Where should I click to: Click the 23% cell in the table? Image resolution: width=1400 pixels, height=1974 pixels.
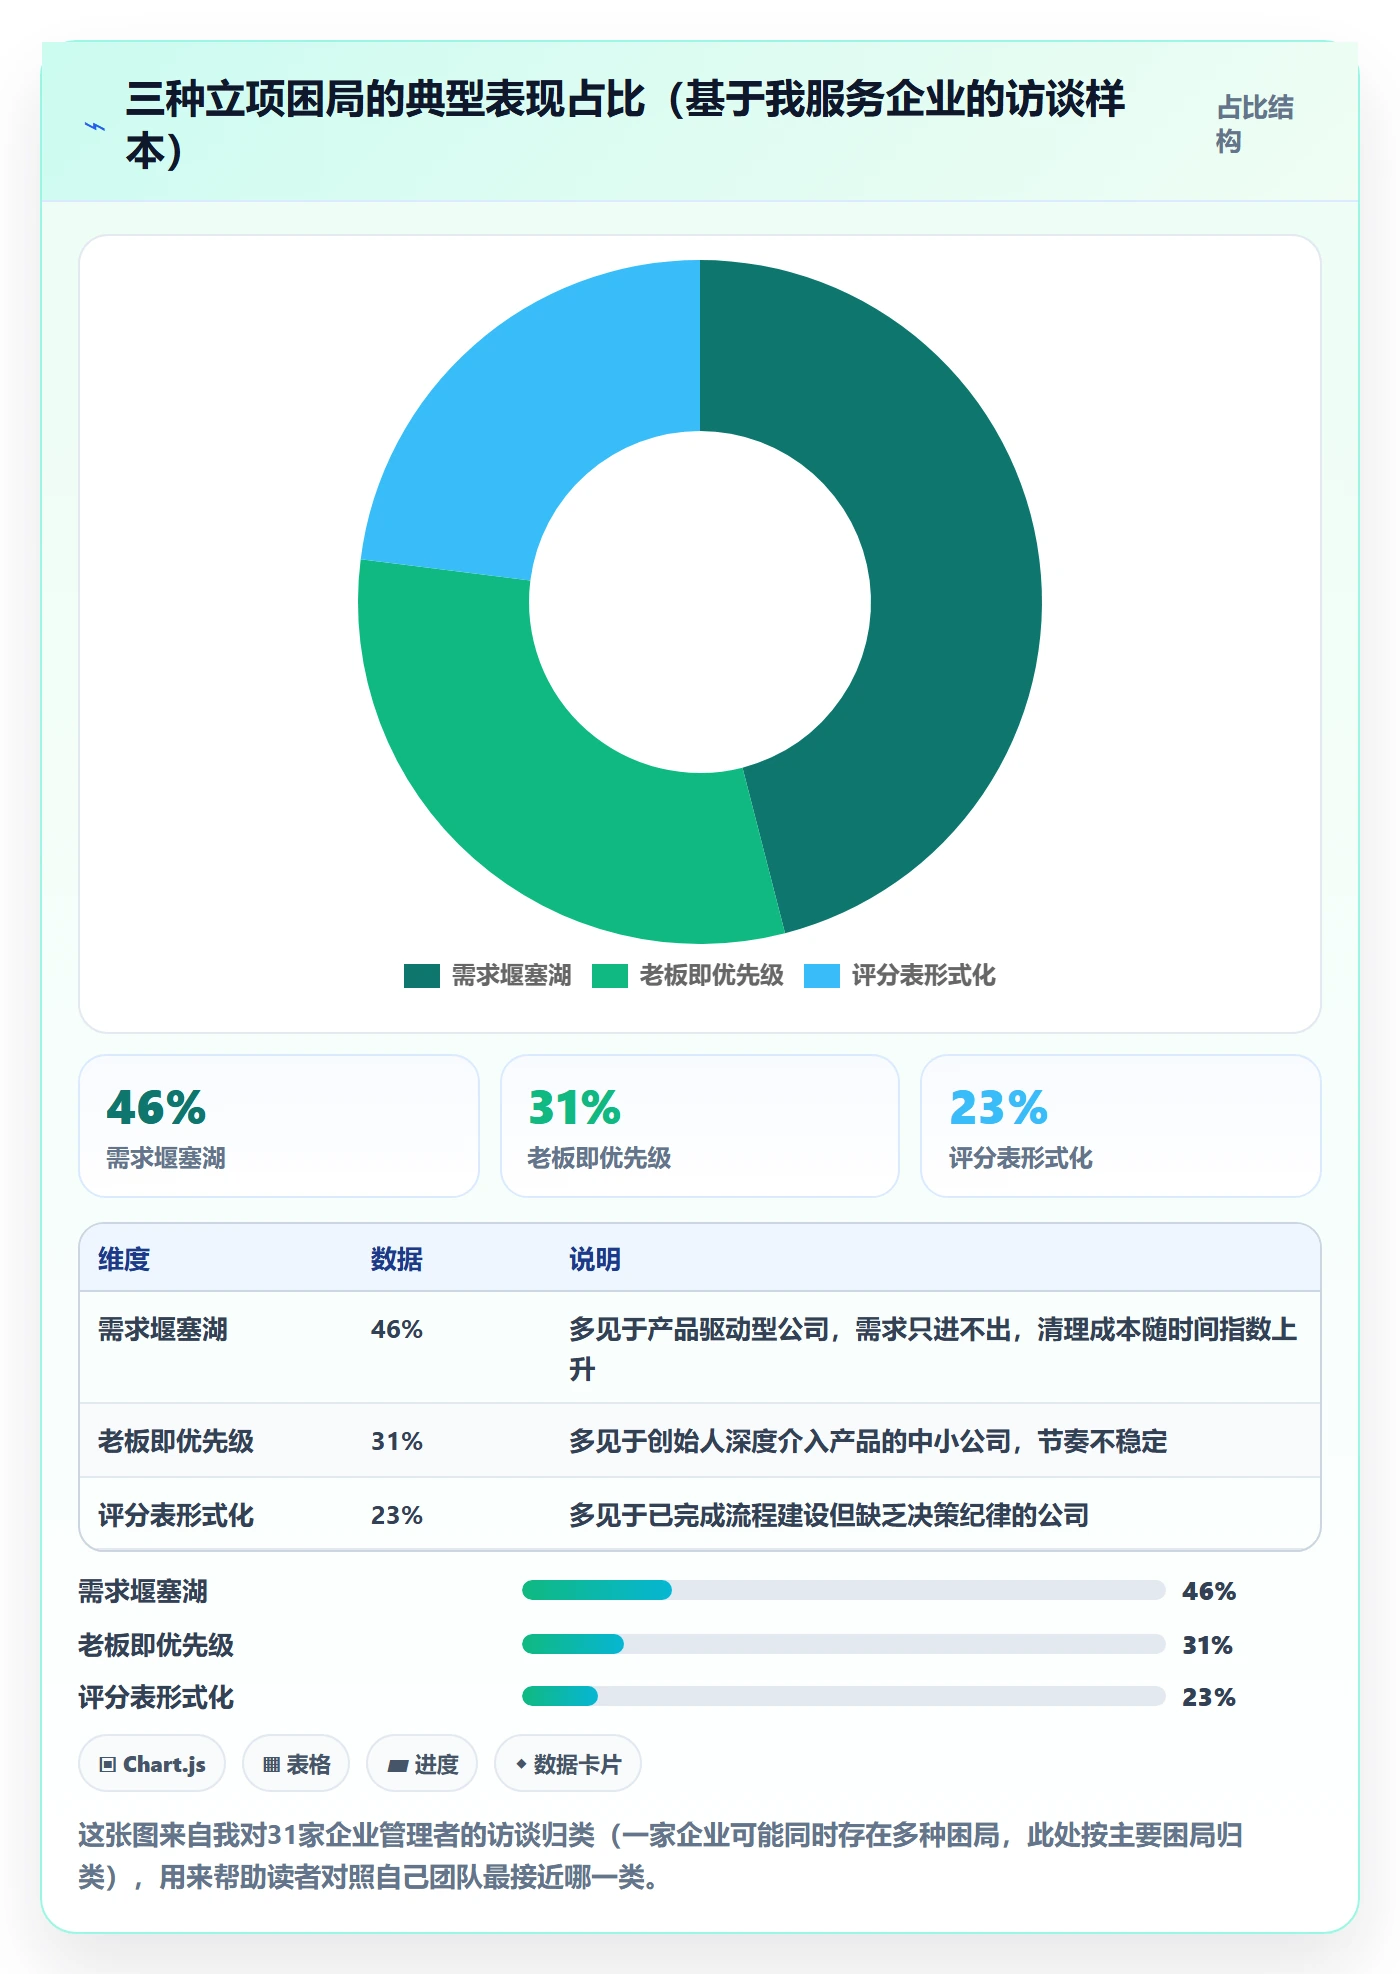[x=397, y=1515]
